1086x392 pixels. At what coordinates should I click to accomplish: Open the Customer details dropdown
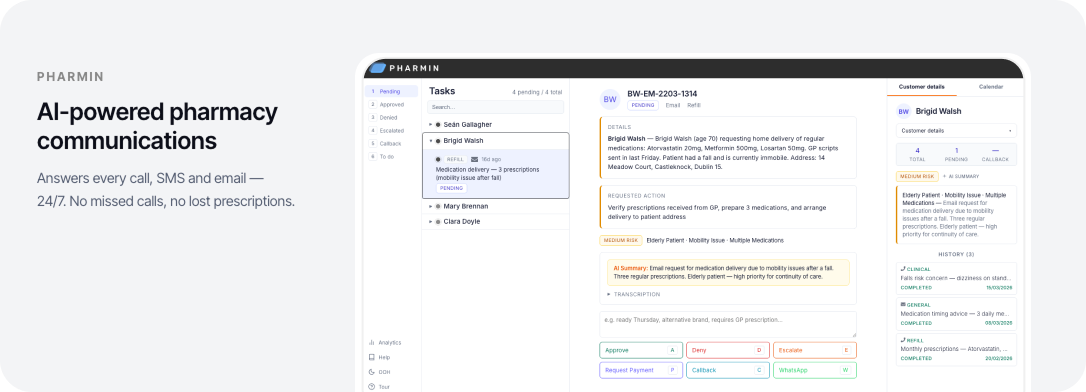pyautogui.click(x=956, y=130)
